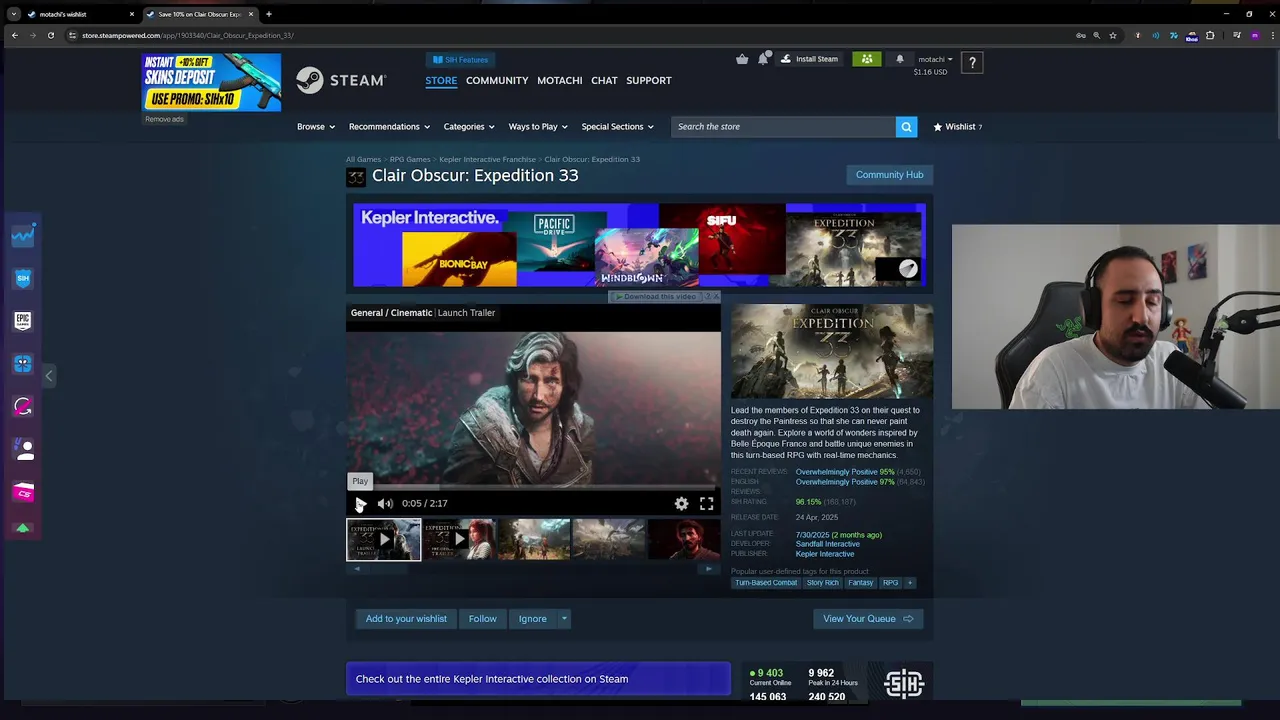The height and width of the screenshot is (720, 1280).
Task: Click the green friends icon button
Action: click(867, 59)
